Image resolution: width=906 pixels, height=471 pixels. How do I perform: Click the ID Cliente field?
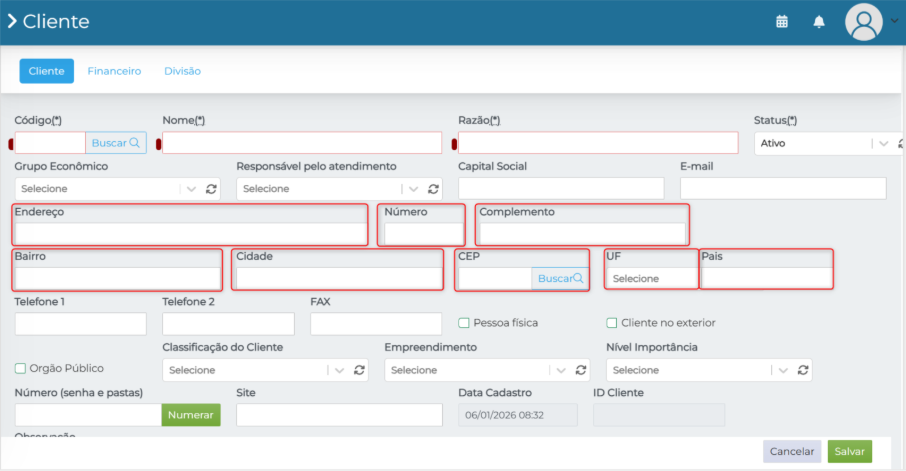coord(659,415)
